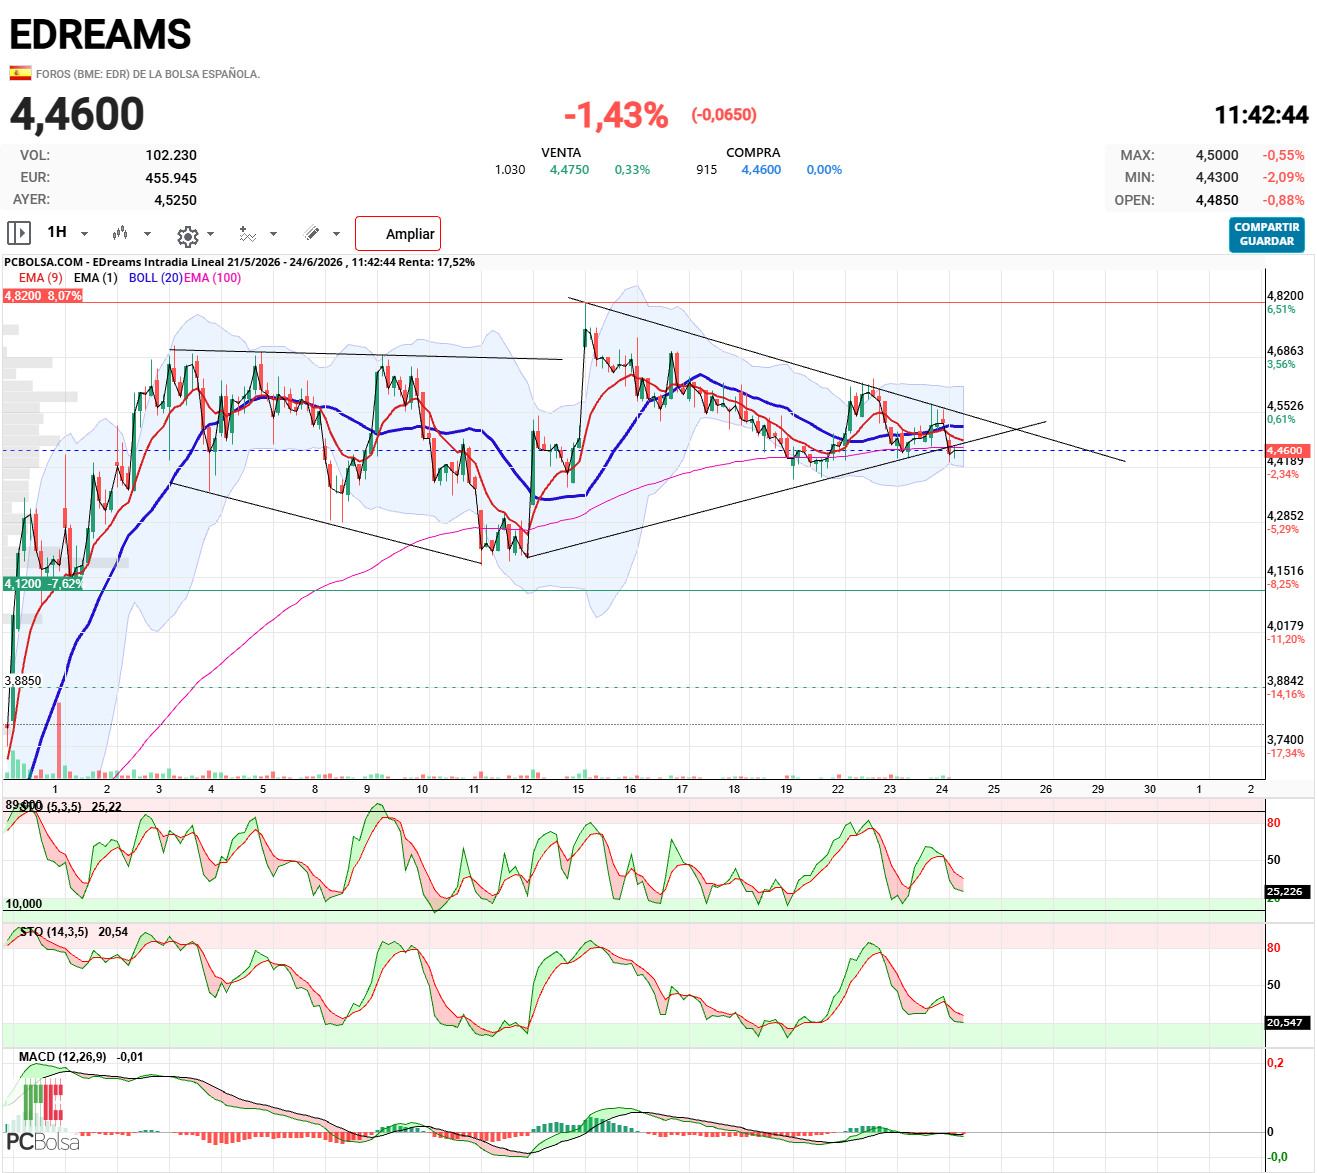This screenshot has height=1173, width=1317.
Task: Click the -1,43% daily change value
Action: [616, 115]
